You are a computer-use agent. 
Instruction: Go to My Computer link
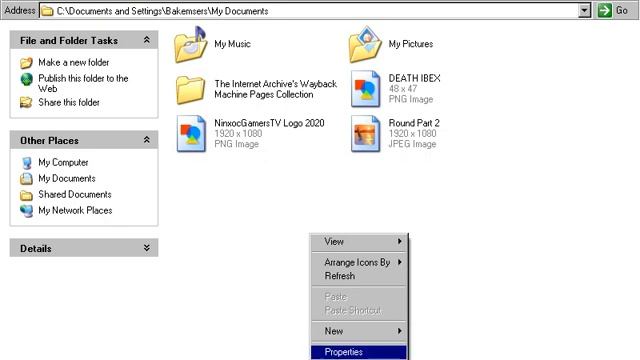[x=63, y=162]
